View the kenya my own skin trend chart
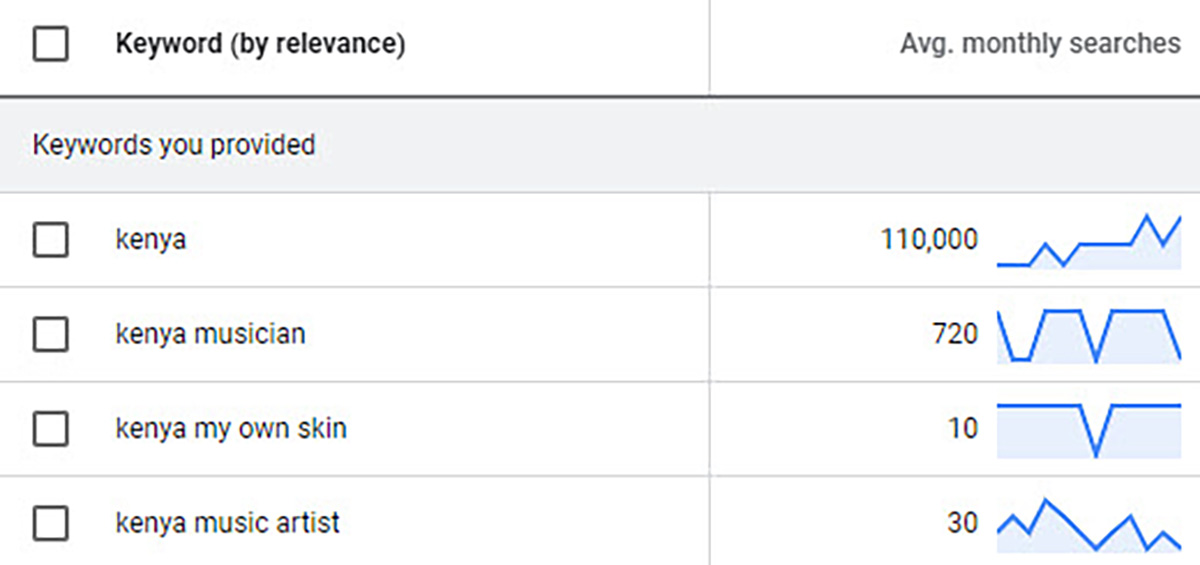The image size is (1200, 565). 1089,430
